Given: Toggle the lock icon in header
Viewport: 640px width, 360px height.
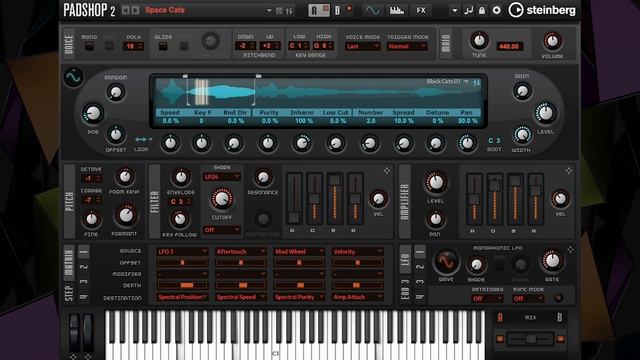Looking at the screenshot, I should pyautogui.click(x=482, y=10).
